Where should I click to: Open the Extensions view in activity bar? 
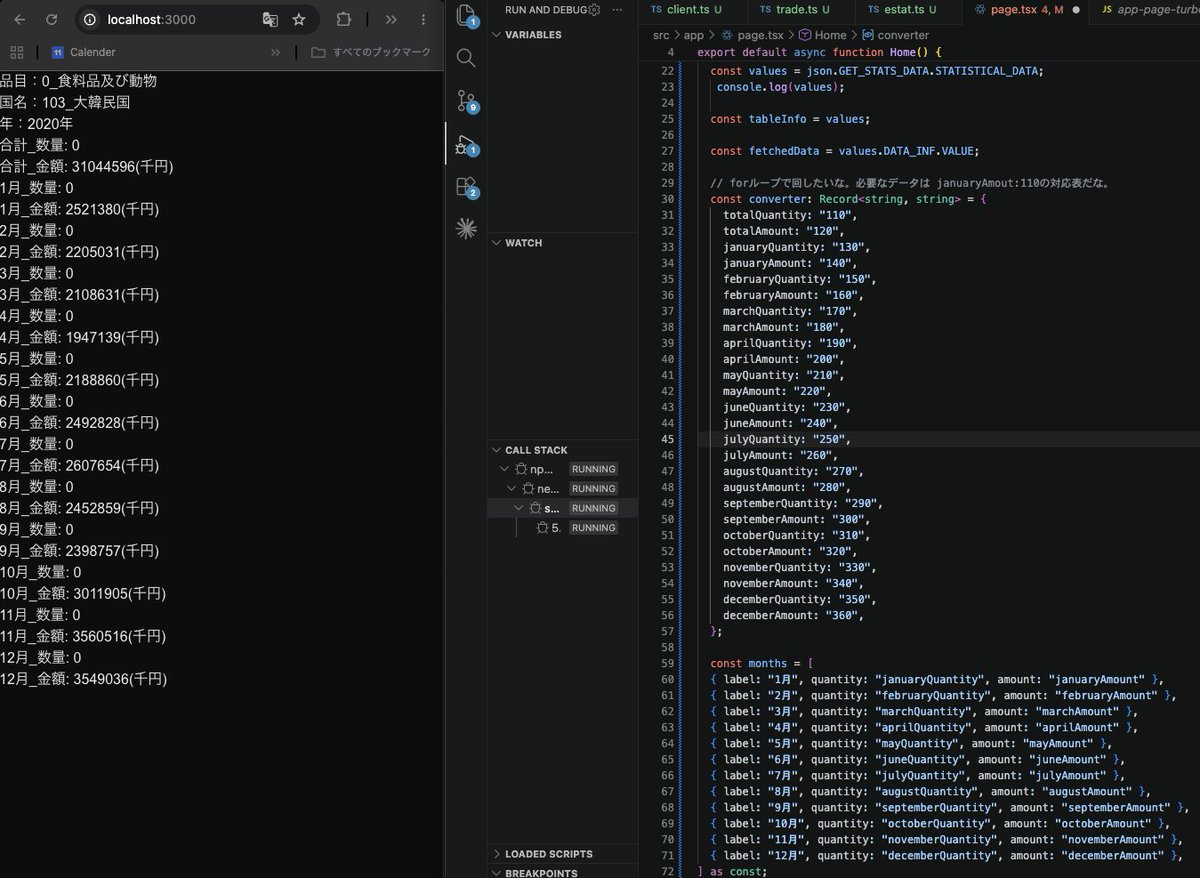466,187
